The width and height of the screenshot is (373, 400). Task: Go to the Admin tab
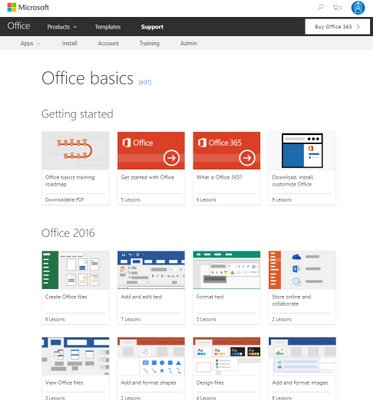click(189, 43)
